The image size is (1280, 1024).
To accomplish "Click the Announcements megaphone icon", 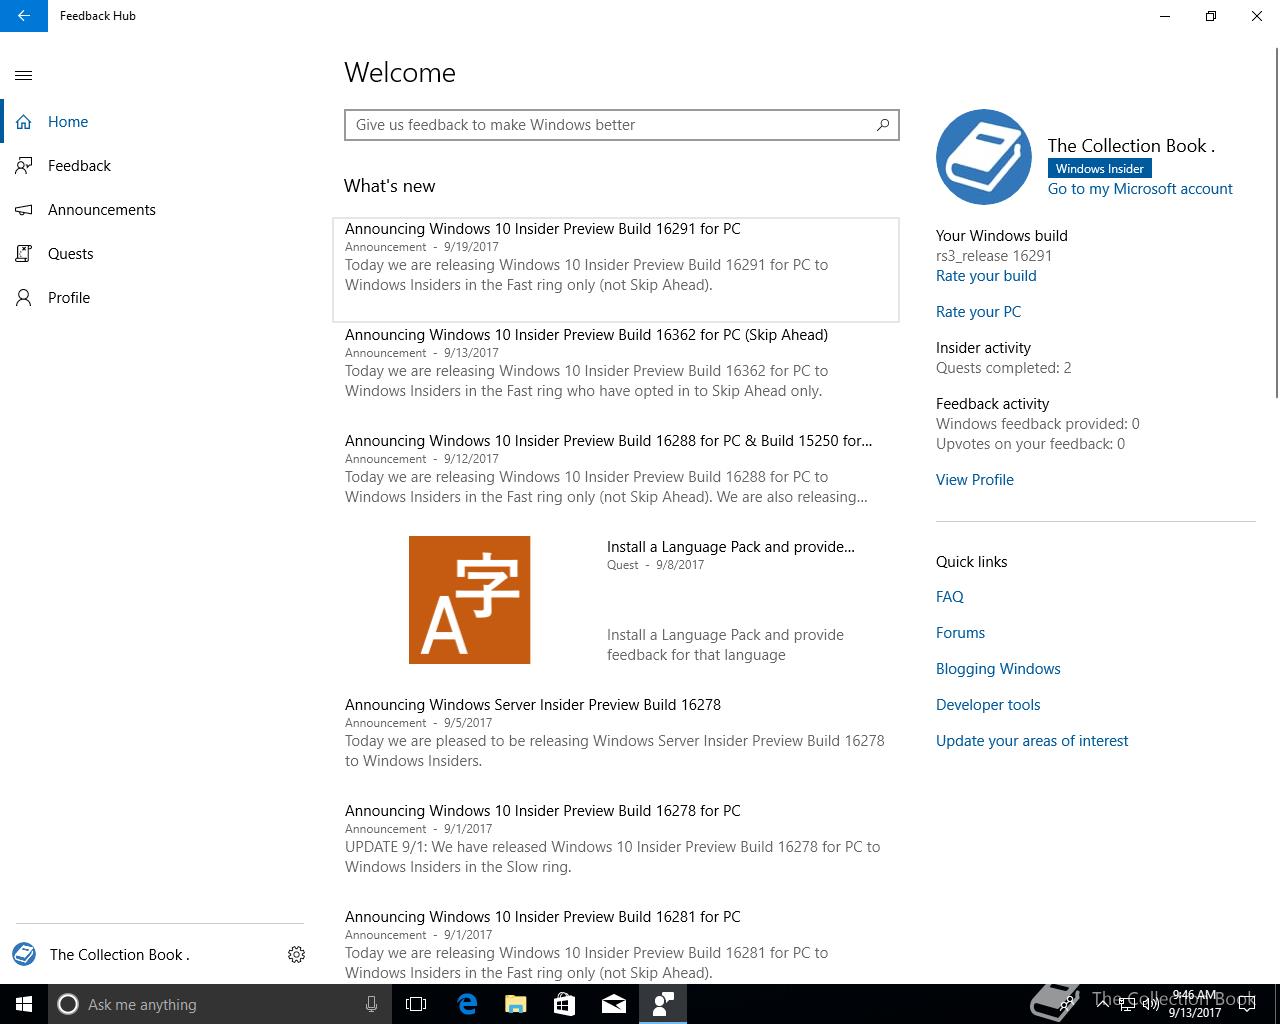I will pyautogui.click(x=24, y=210).
